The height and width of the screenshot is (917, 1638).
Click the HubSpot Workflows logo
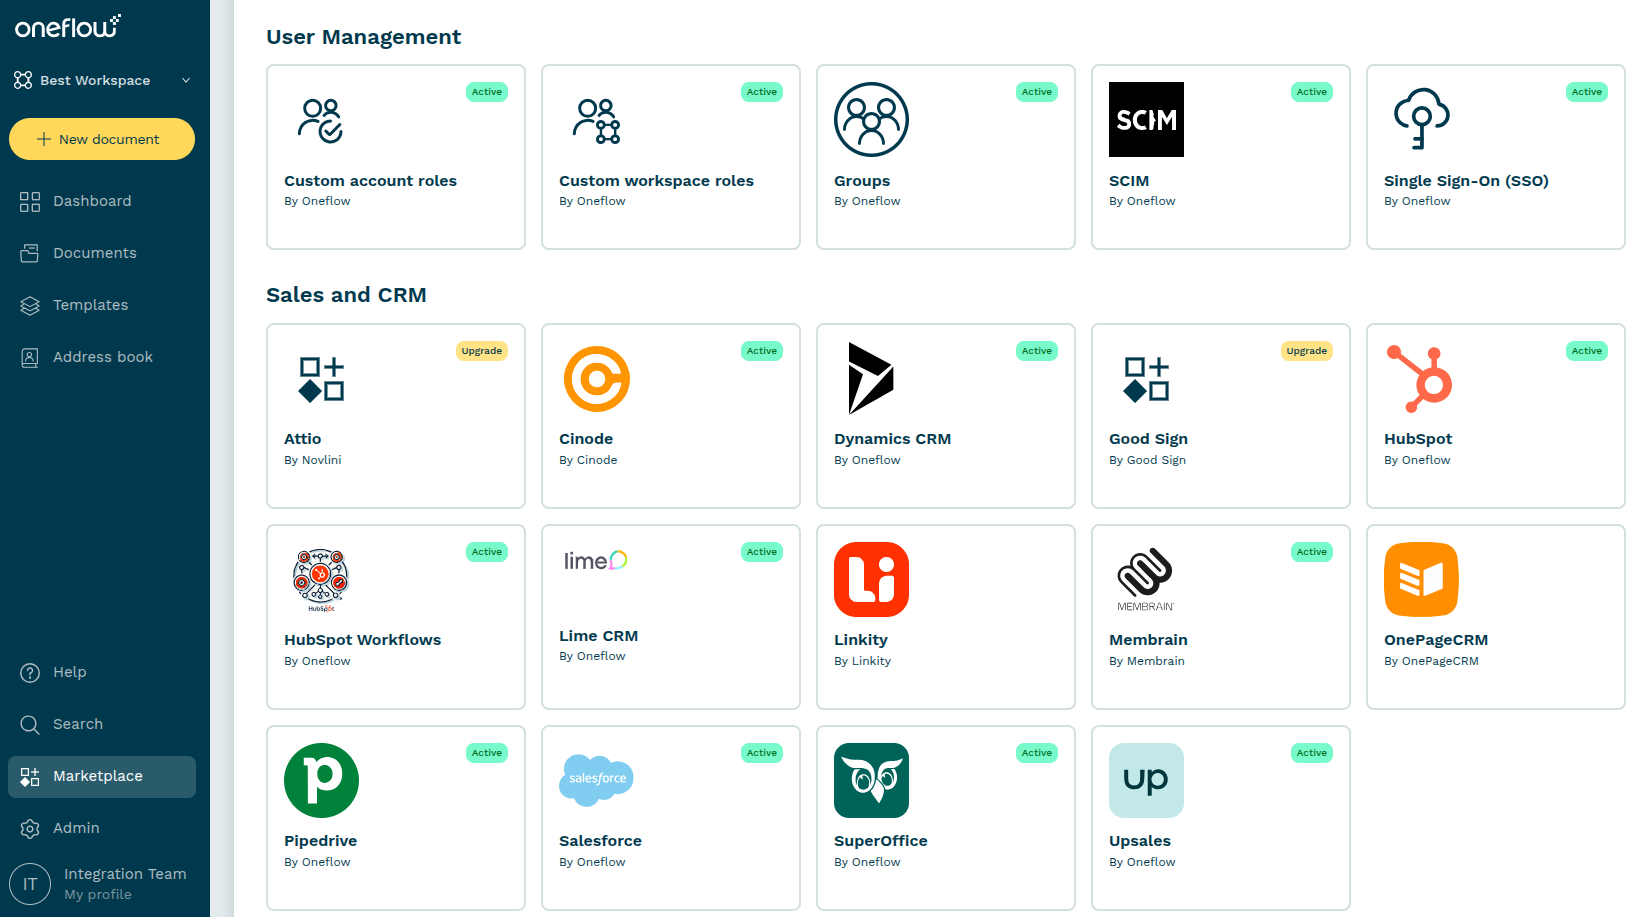(x=321, y=580)
